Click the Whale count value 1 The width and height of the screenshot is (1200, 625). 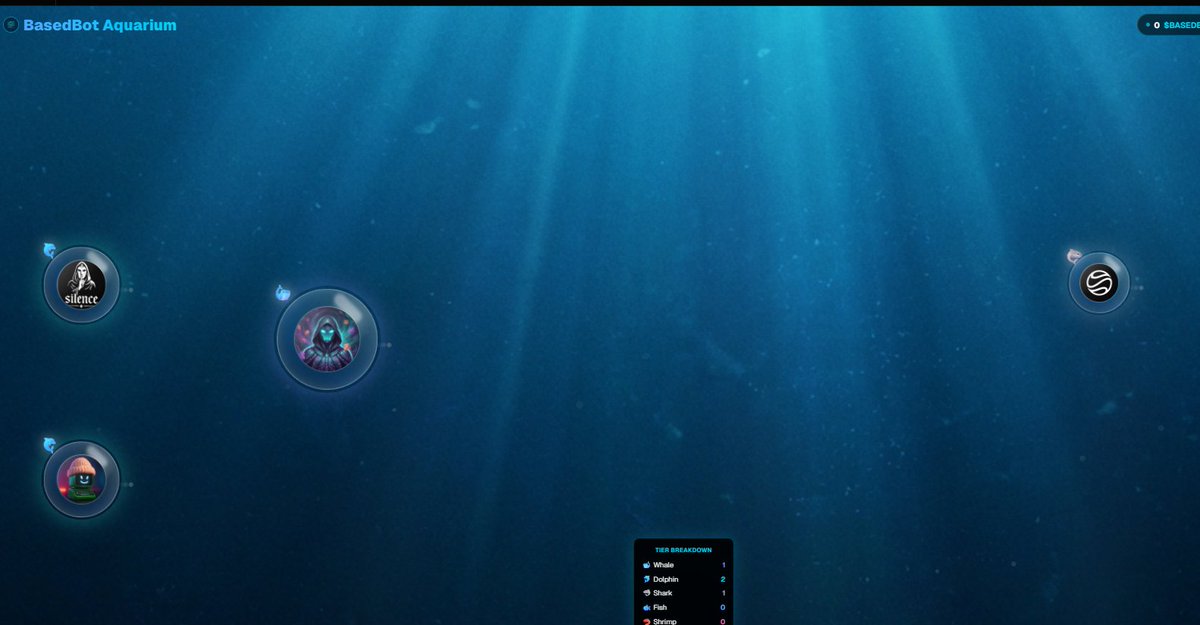723,565
